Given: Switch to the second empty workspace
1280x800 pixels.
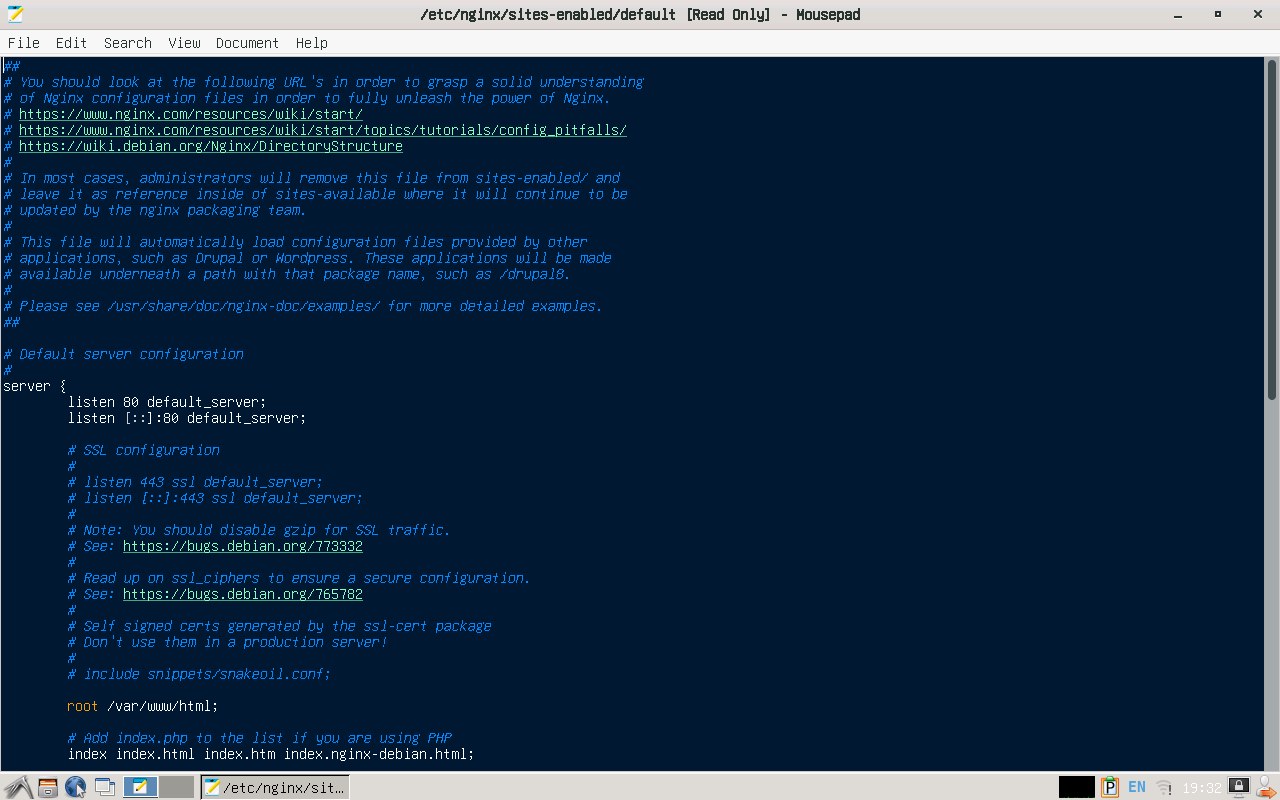Looking at the screenshot, I should click(x=176, y=787).
